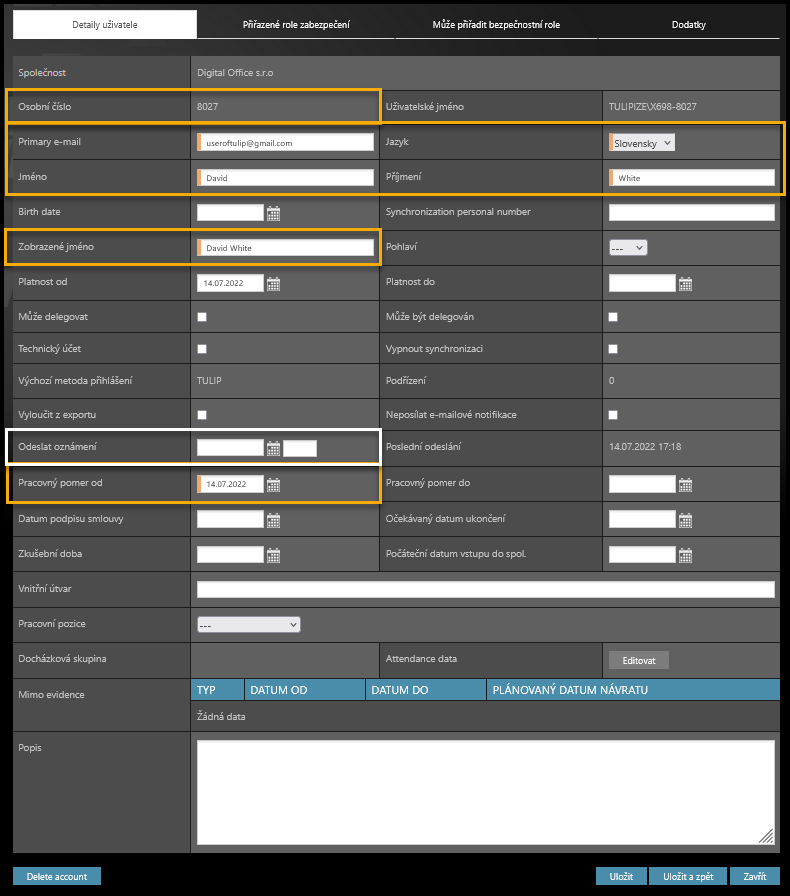Image resolution: width=790 pixels, height=896 pixels.
Task: Check Neposílat e-mailové notifikace
Action: click(613, 415)
